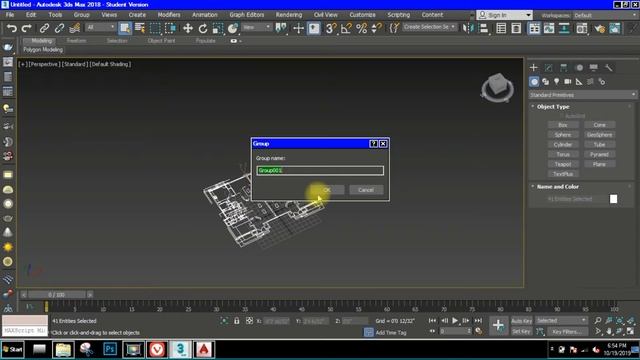Click the Use Pivot Point Center icon
The width and height of the screenshot is (640, 360).
[281, 28]
